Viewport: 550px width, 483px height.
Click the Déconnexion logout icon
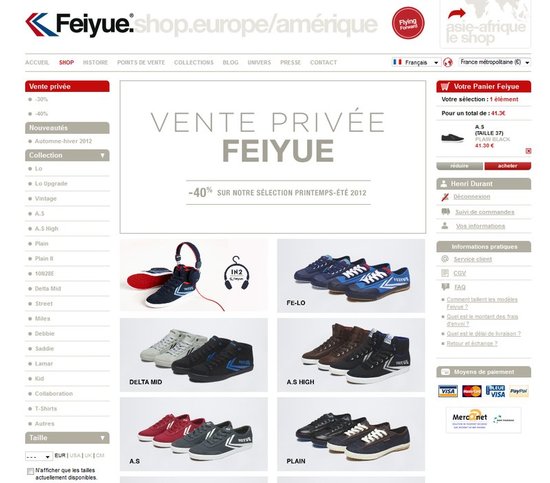point(445,197)
